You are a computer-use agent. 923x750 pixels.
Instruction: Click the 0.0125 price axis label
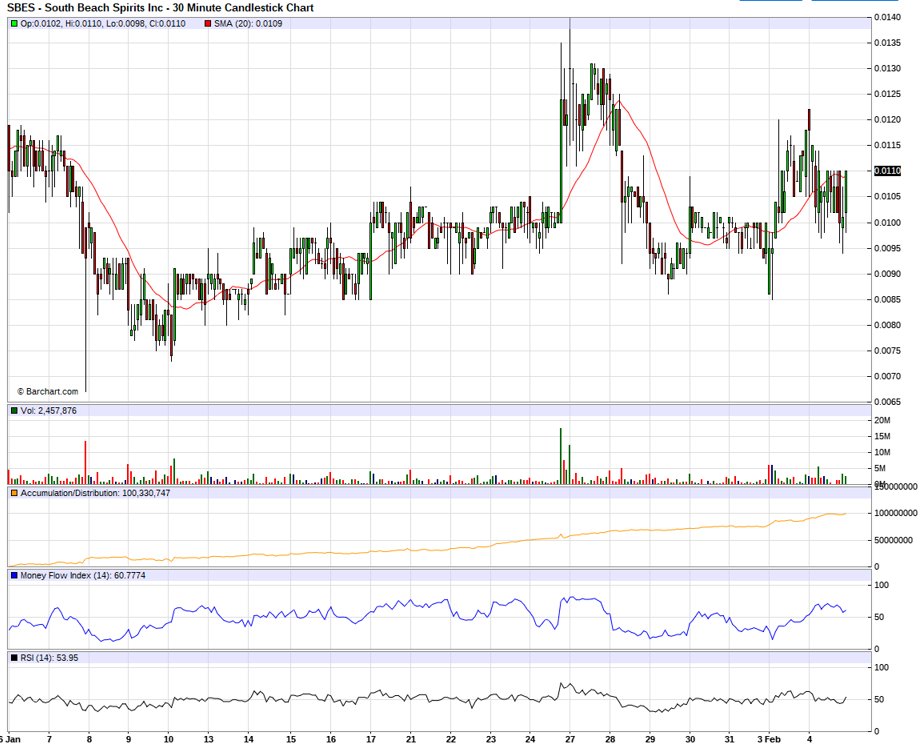click(x=887, y=94)
